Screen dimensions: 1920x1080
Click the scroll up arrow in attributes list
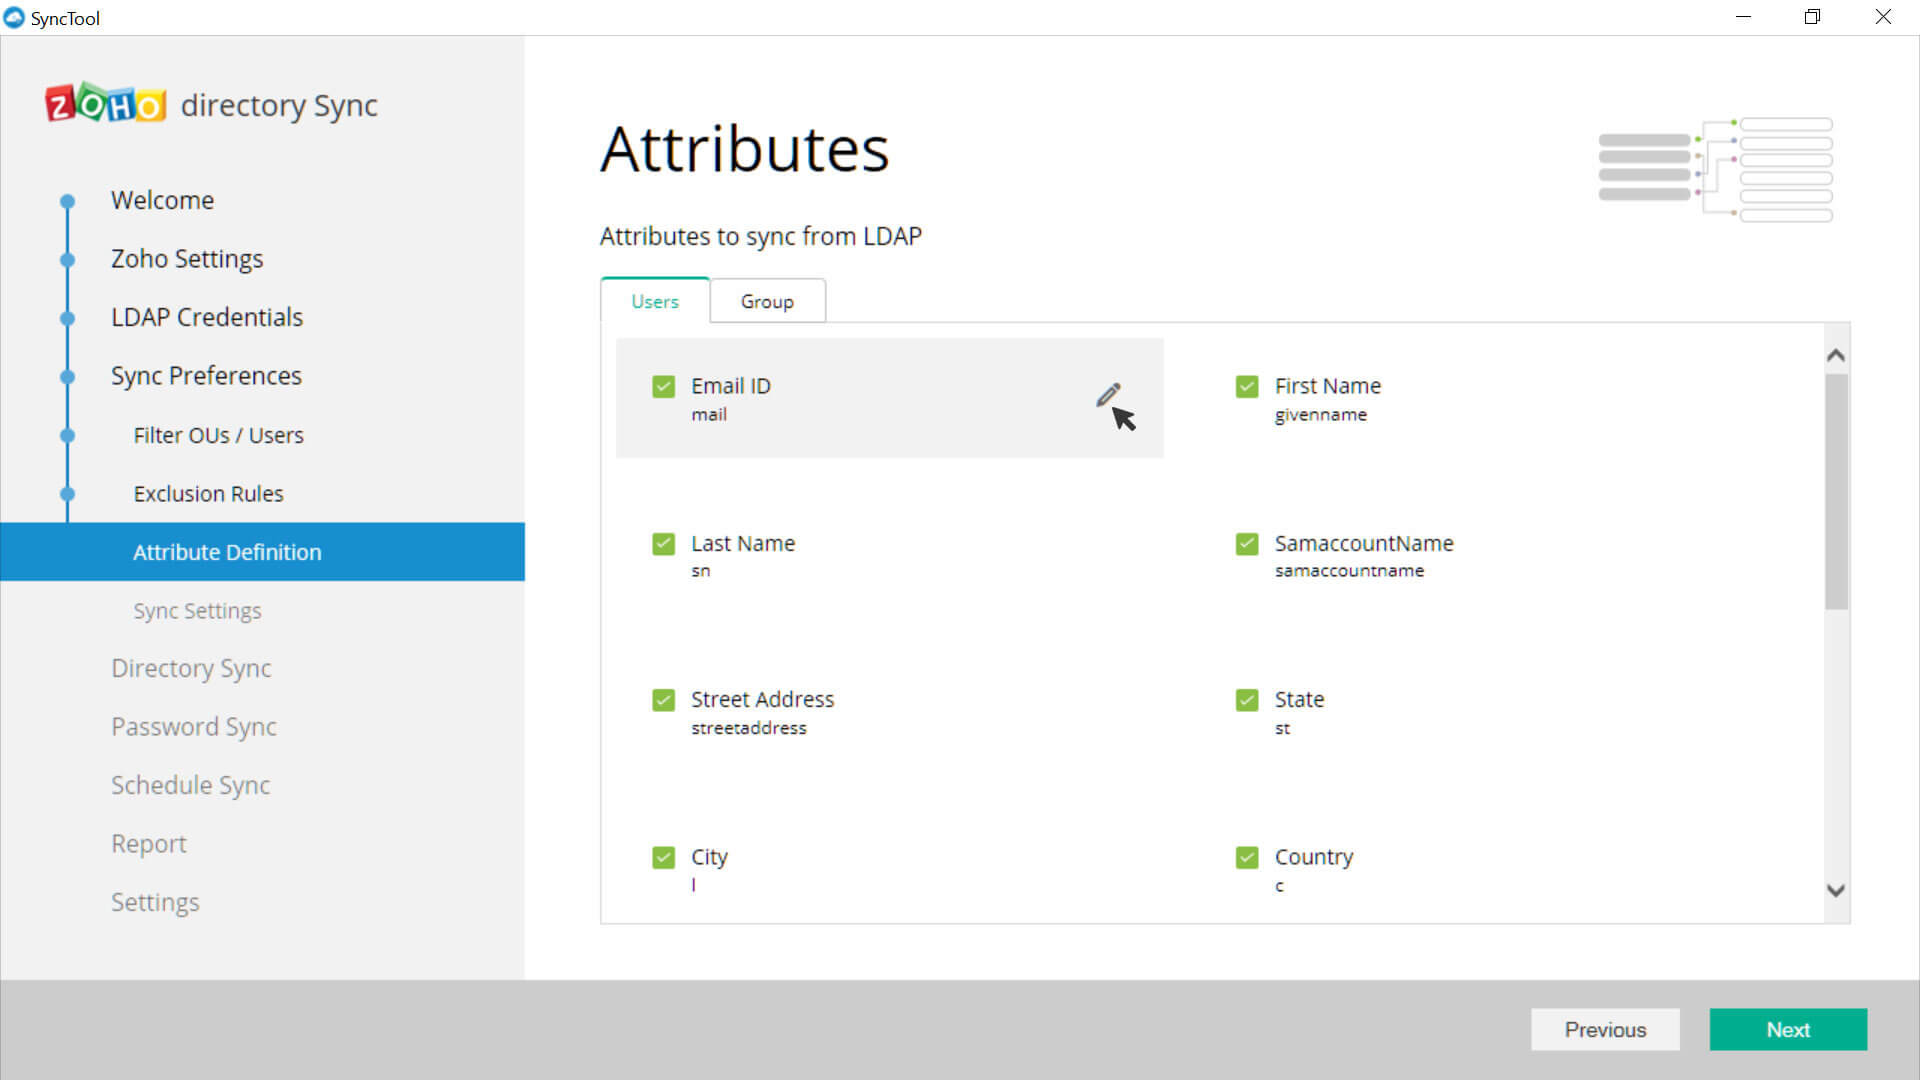click(x=1835, y=356)
